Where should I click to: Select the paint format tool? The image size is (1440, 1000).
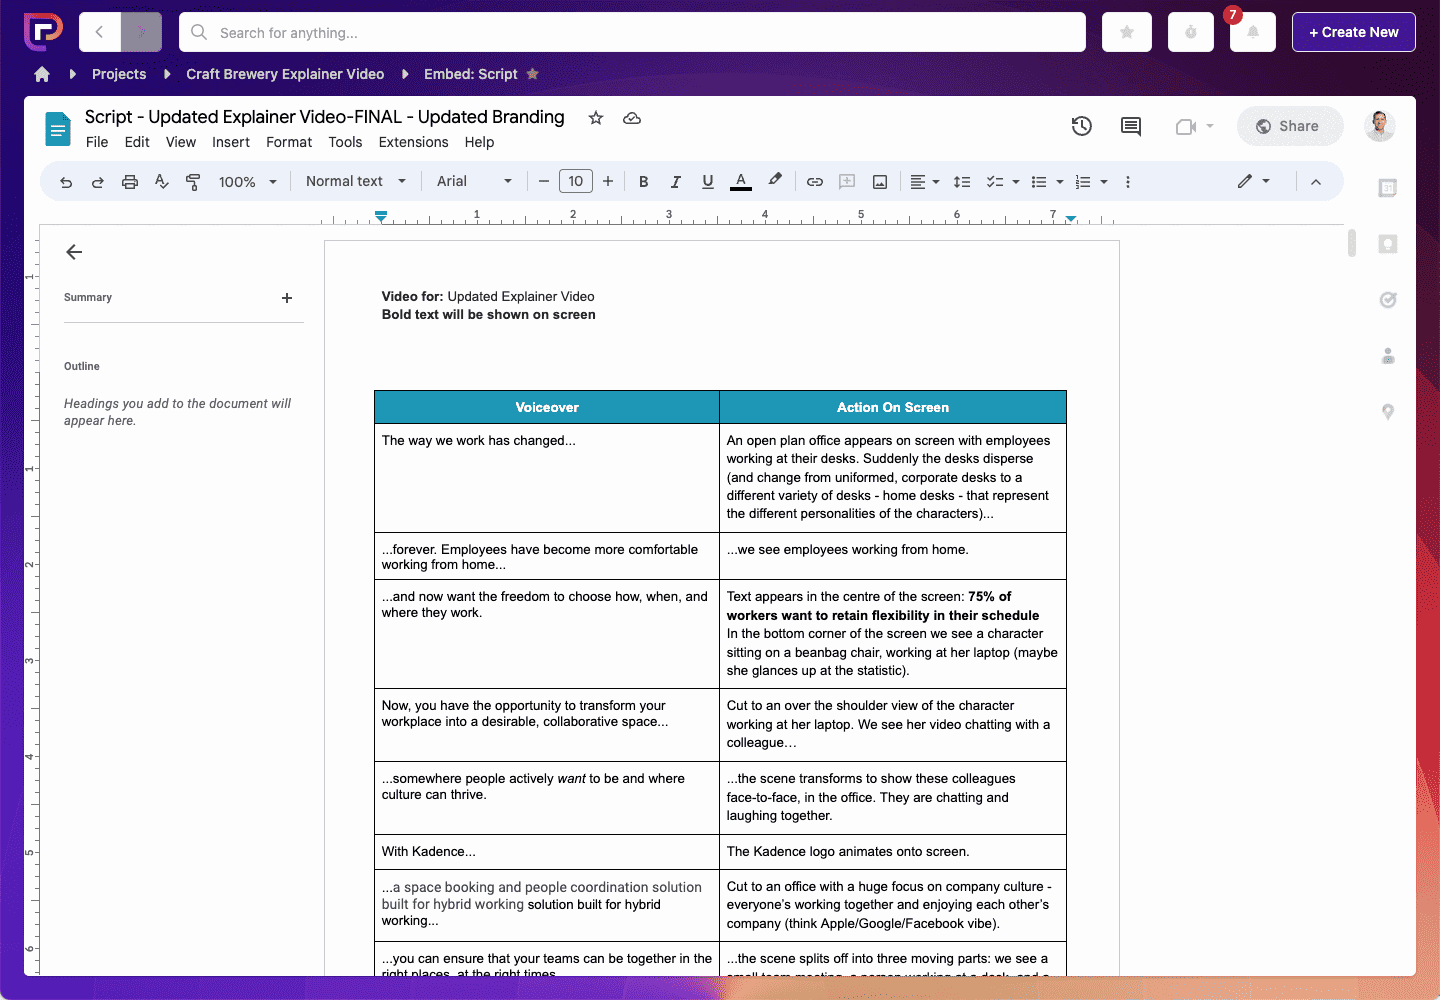pos(193,182)
